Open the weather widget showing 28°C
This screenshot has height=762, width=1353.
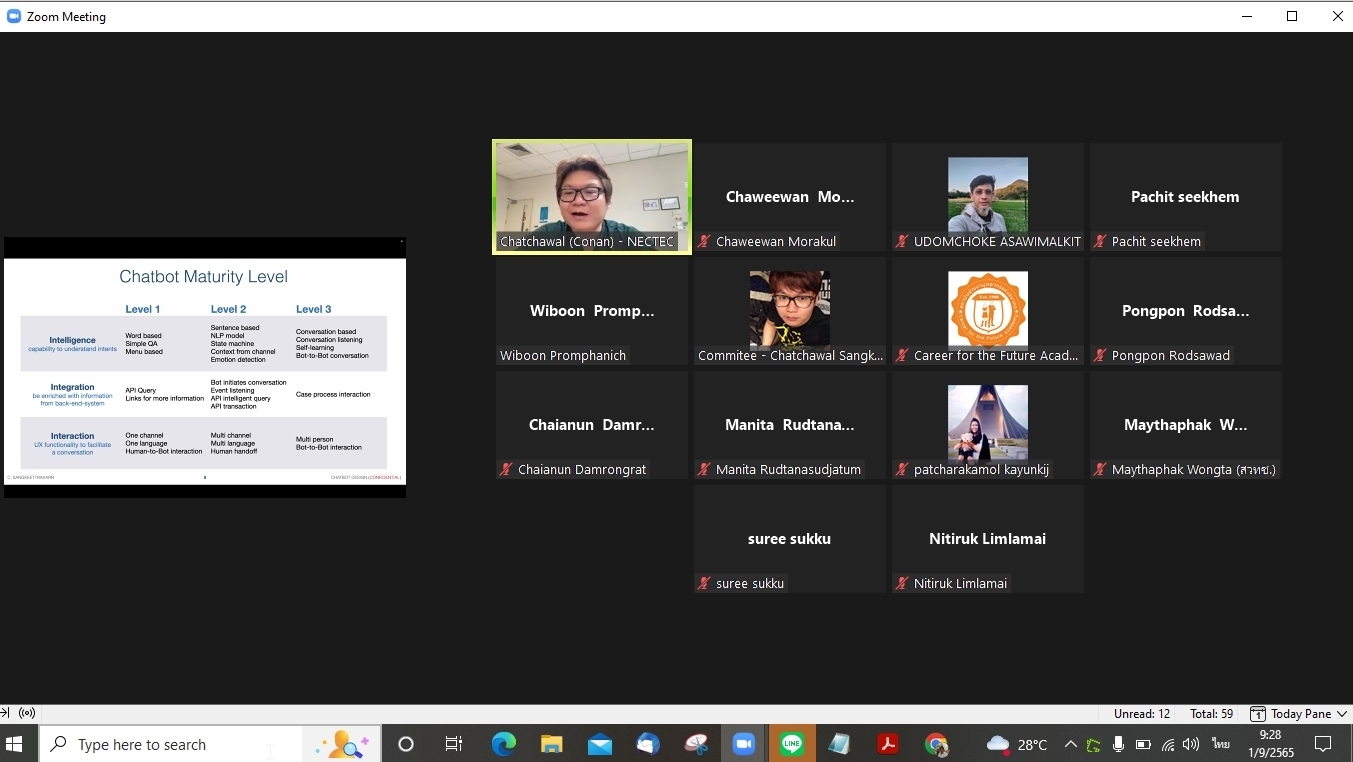tap(1017, 744)
